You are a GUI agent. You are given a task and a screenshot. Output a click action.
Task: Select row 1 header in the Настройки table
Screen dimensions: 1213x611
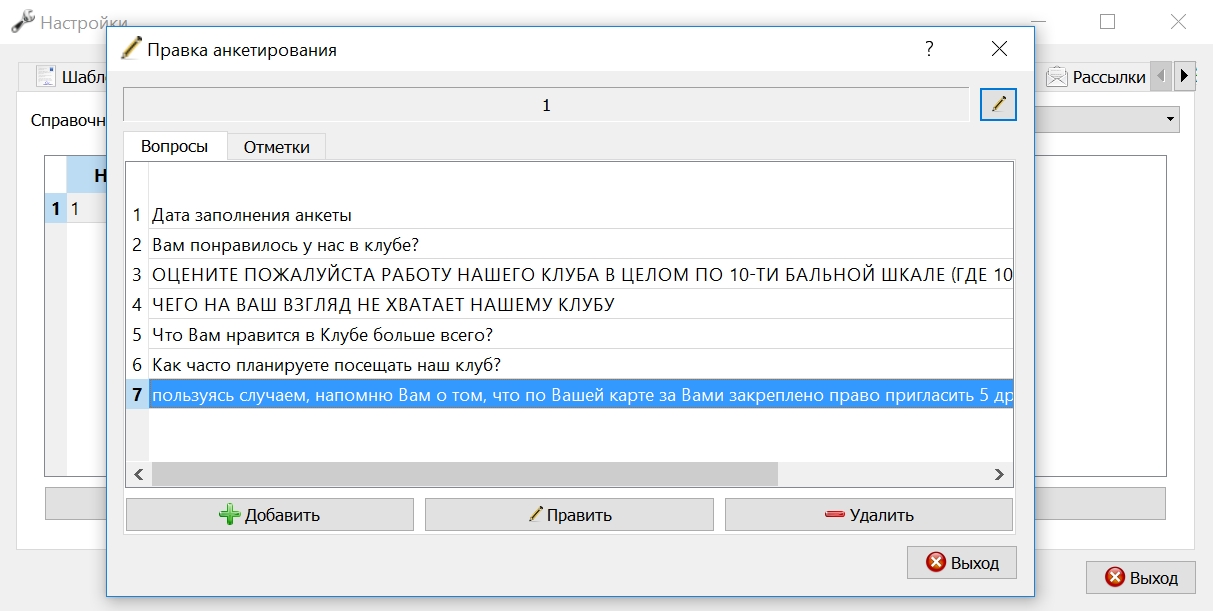[x=56, y=209]
